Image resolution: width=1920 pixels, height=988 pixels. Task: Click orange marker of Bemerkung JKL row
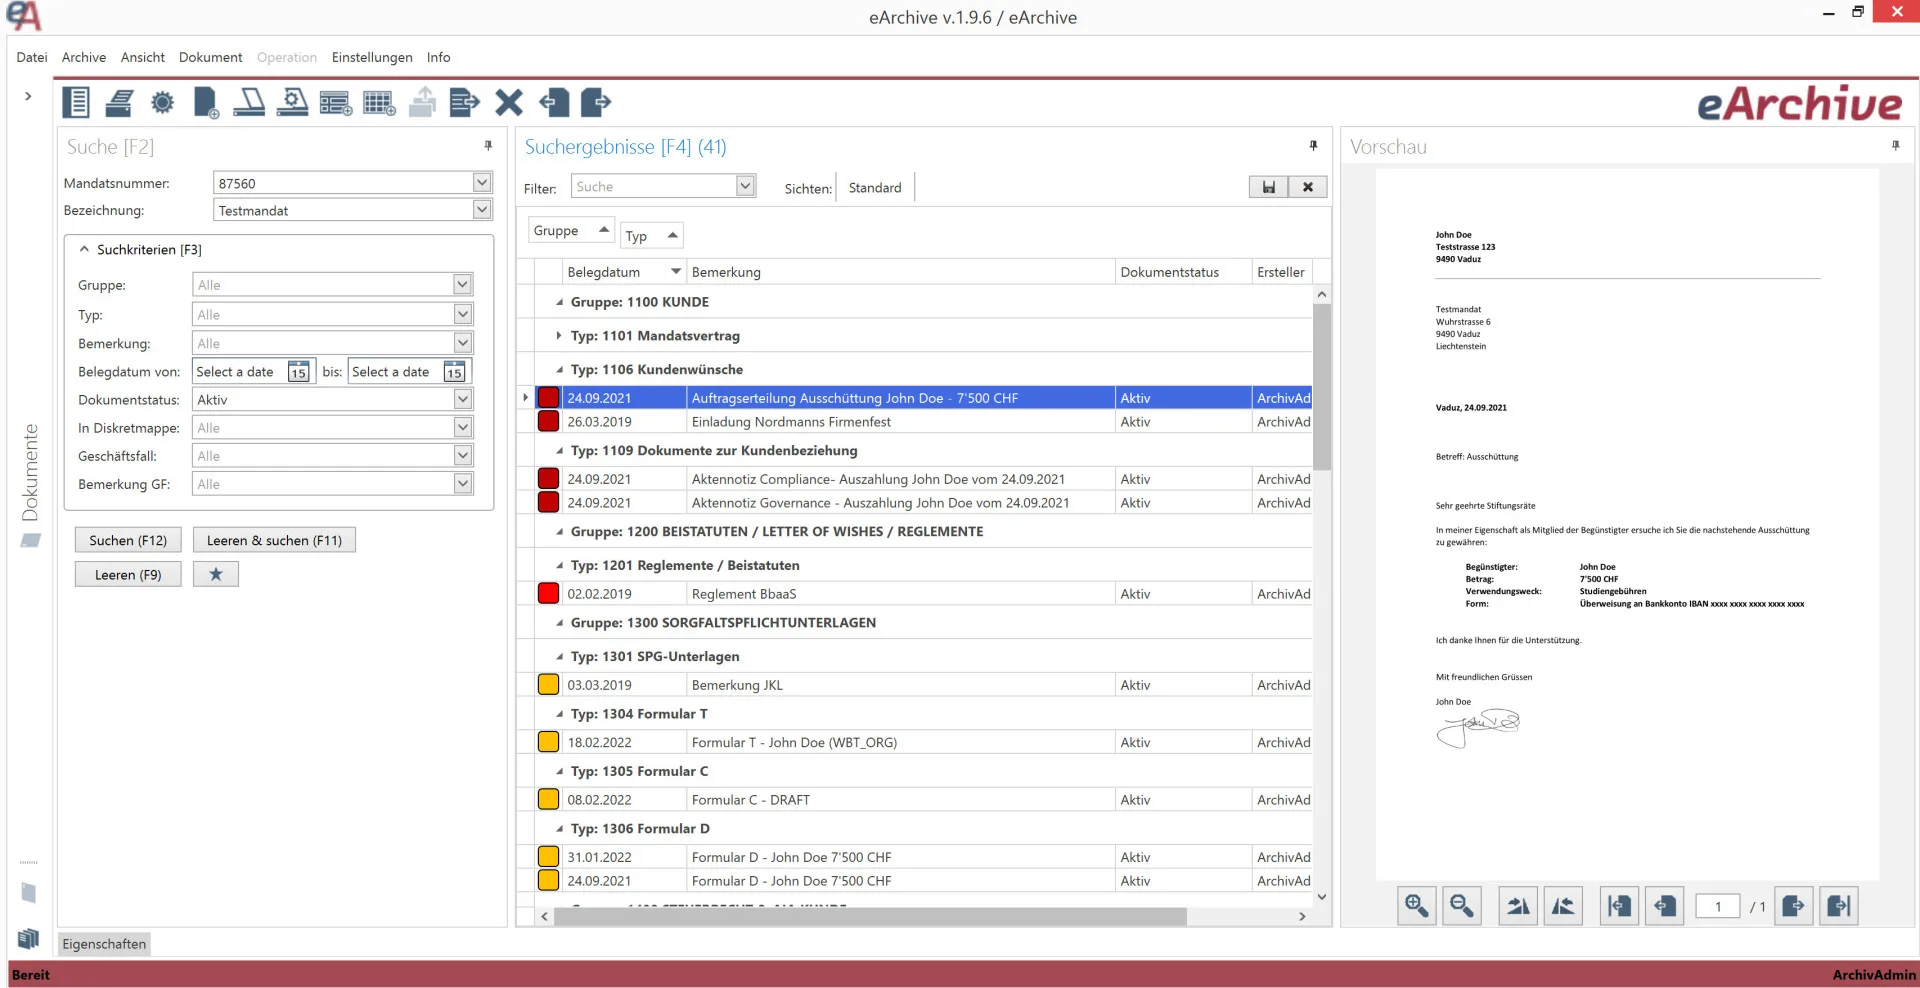coord(549,685)
